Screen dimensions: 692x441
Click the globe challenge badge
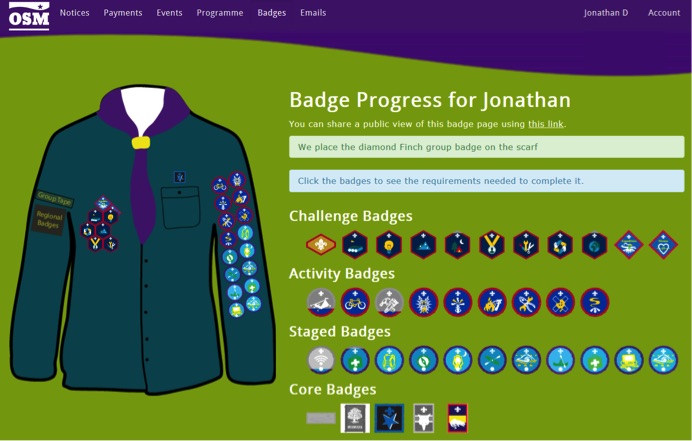(x=594, y=245)
